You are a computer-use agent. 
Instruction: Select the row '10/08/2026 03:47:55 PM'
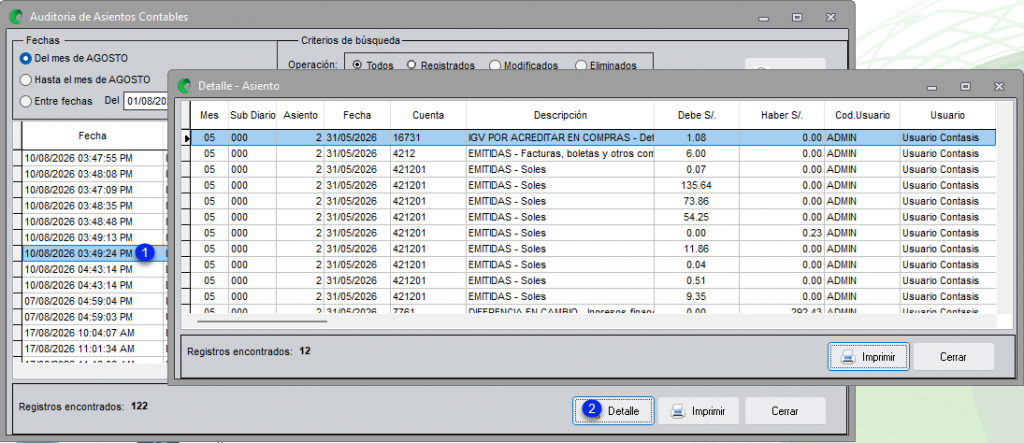pyautogui.click(x=93, y=158)
